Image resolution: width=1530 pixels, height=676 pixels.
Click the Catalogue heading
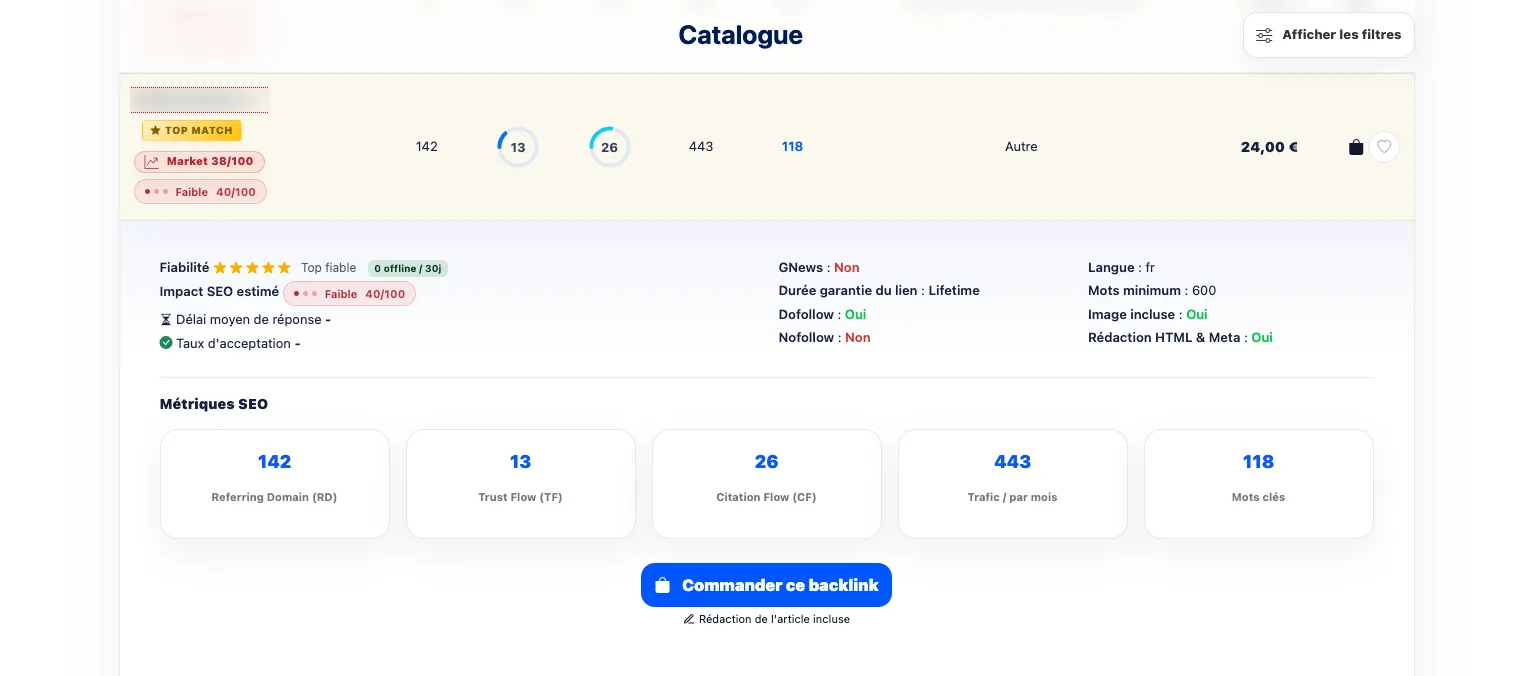[x=740, y=35]
